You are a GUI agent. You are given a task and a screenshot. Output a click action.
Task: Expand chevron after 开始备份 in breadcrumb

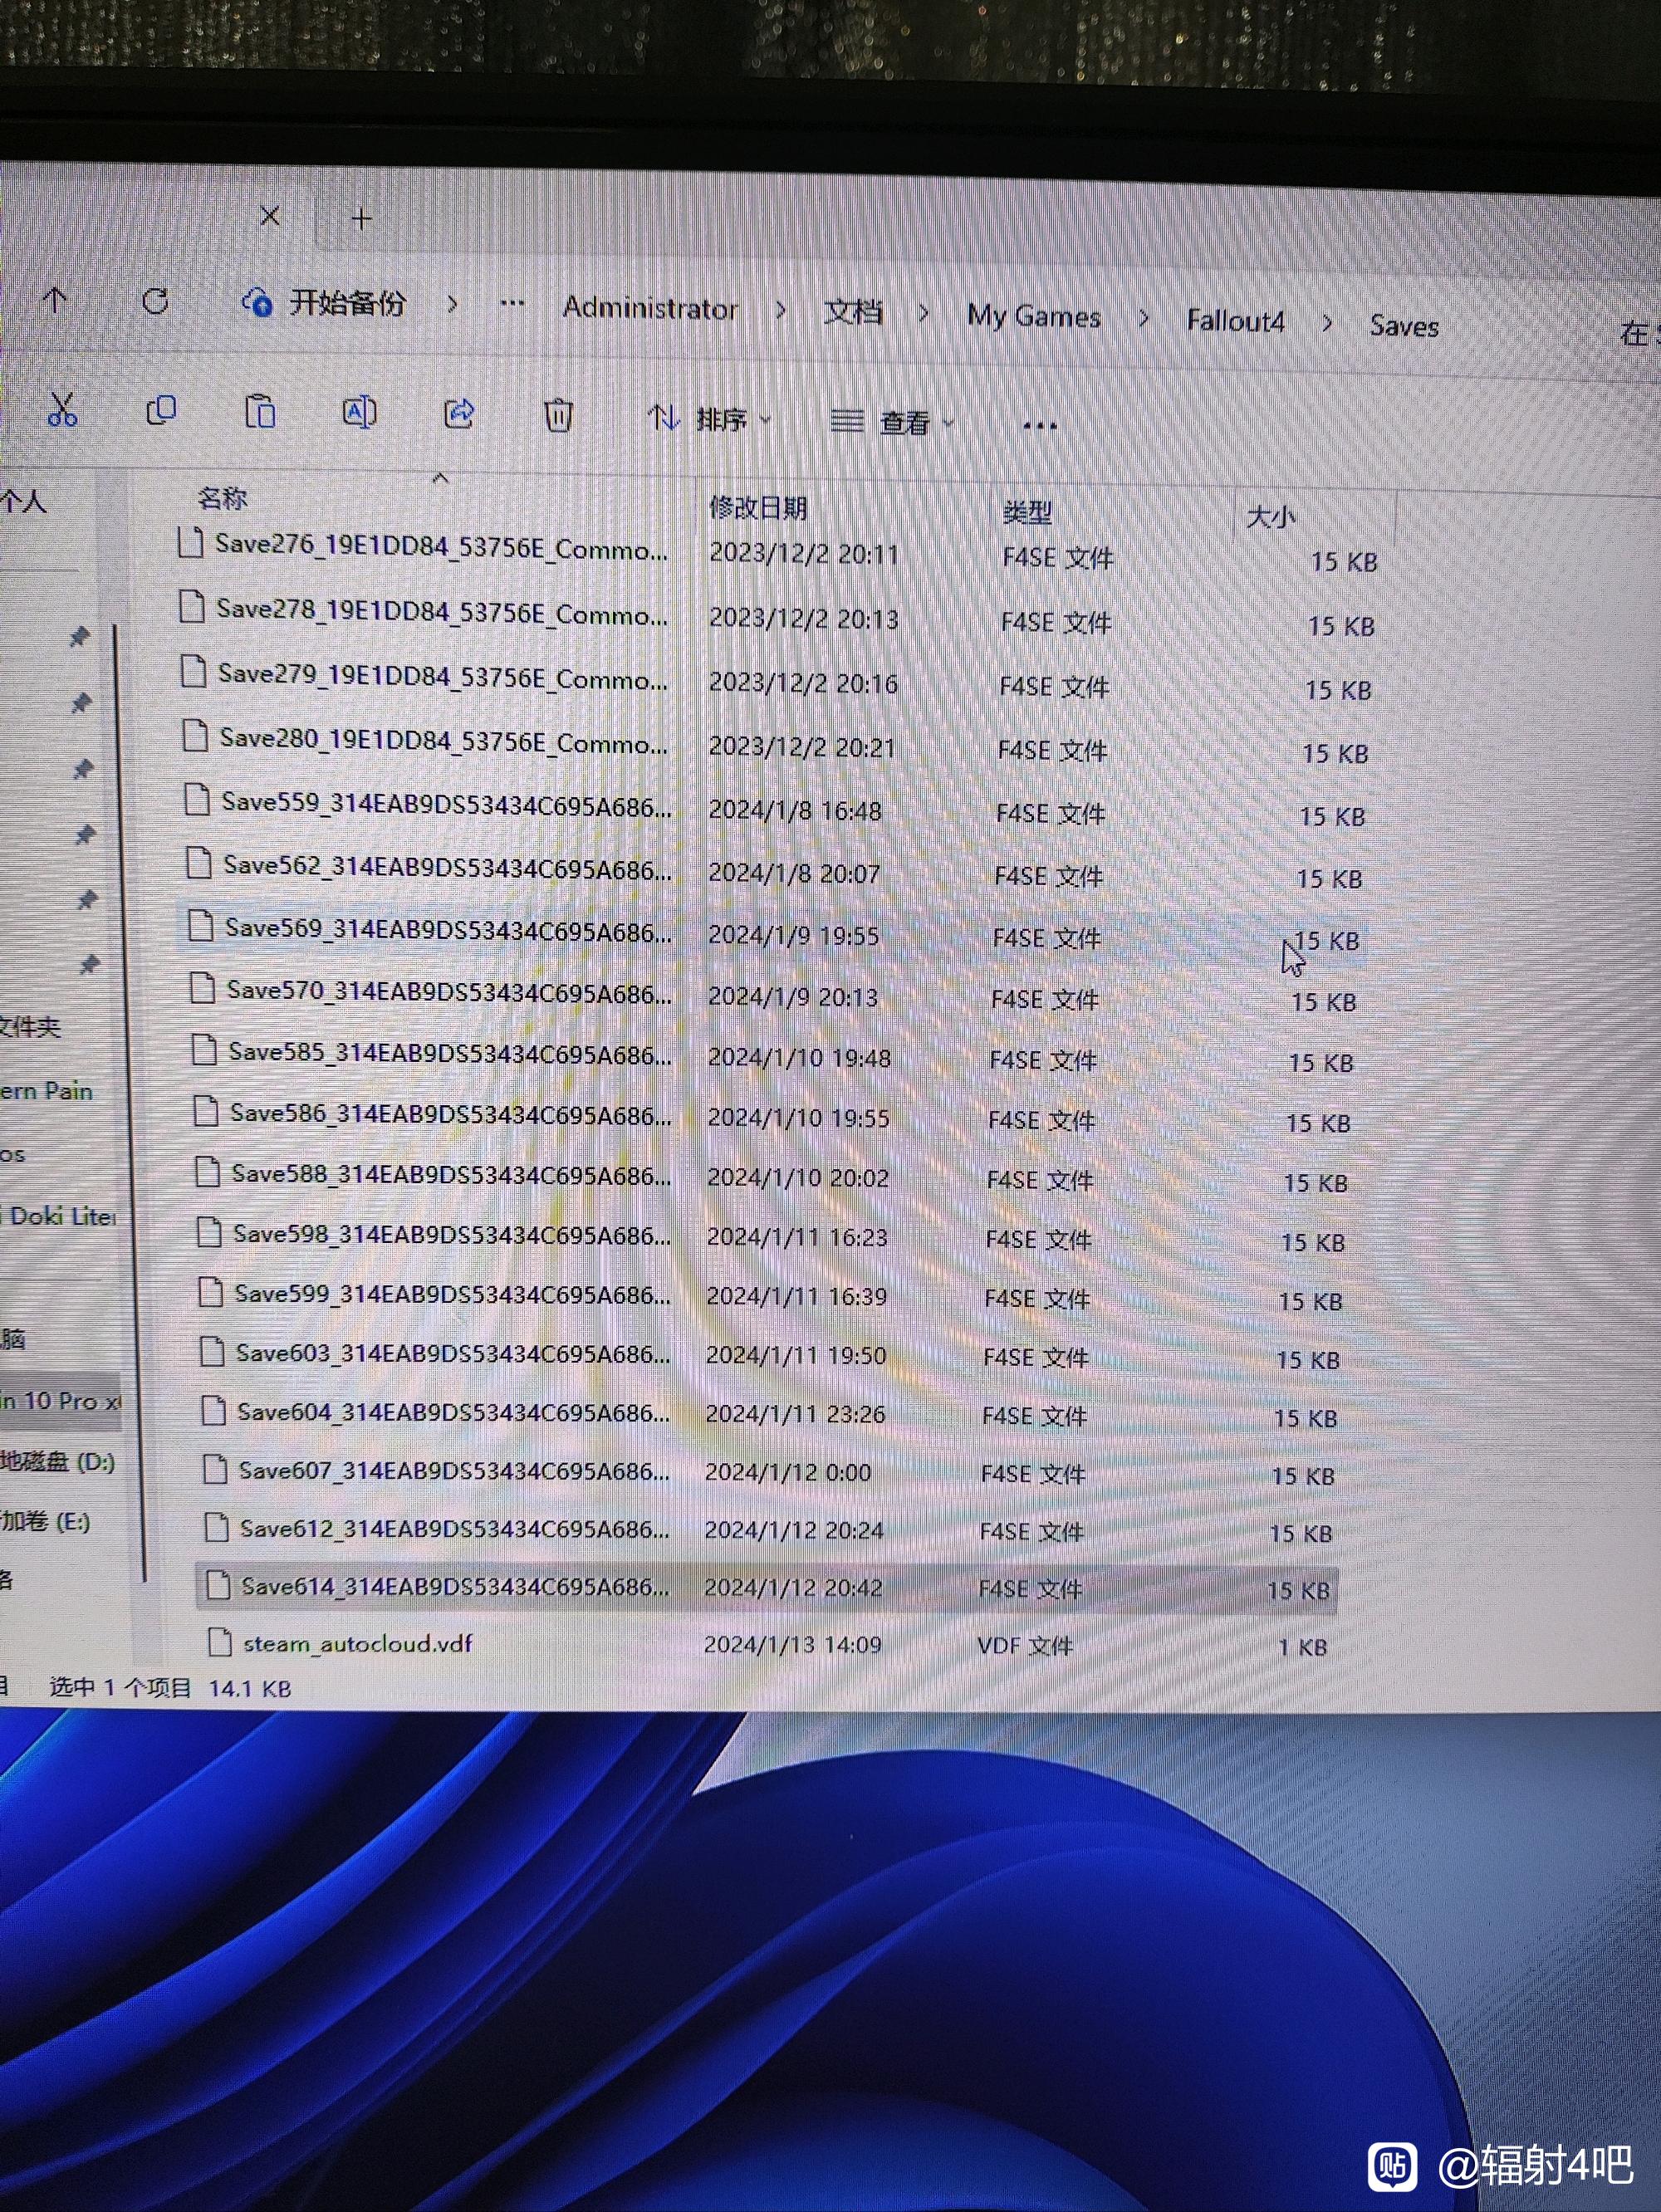coord(452,303)
